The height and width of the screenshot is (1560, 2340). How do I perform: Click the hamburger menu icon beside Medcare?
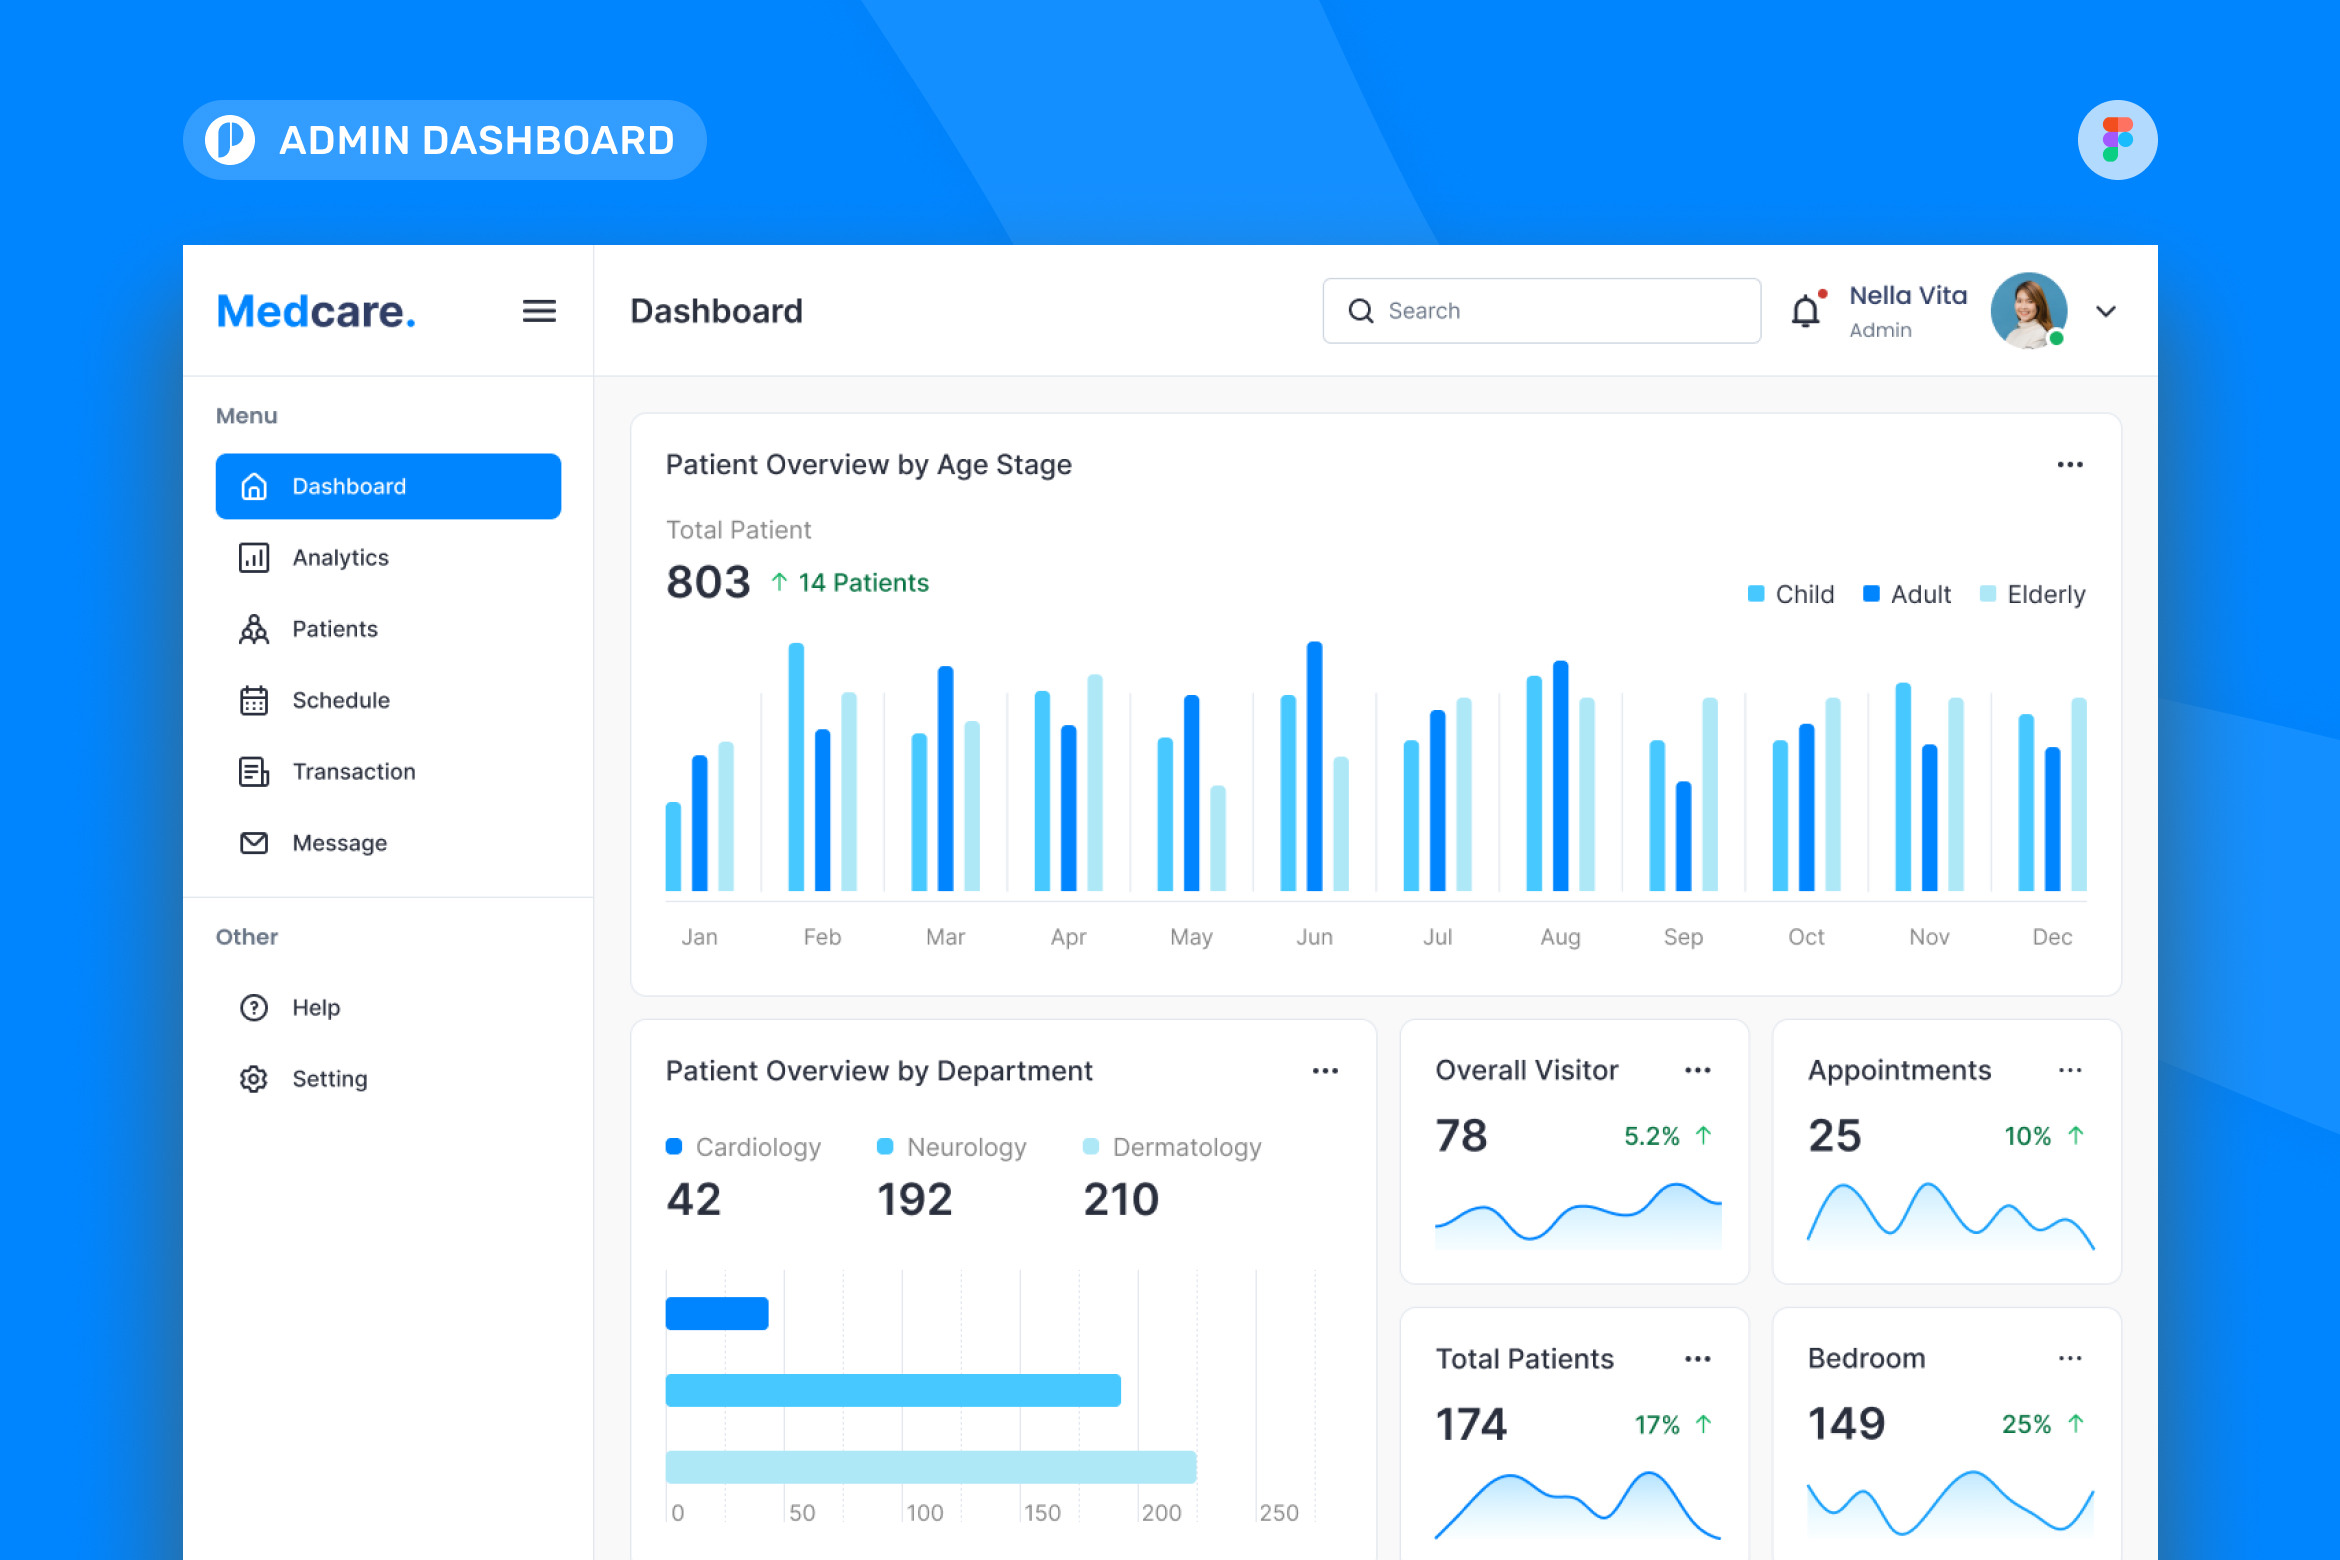[539, 311]
